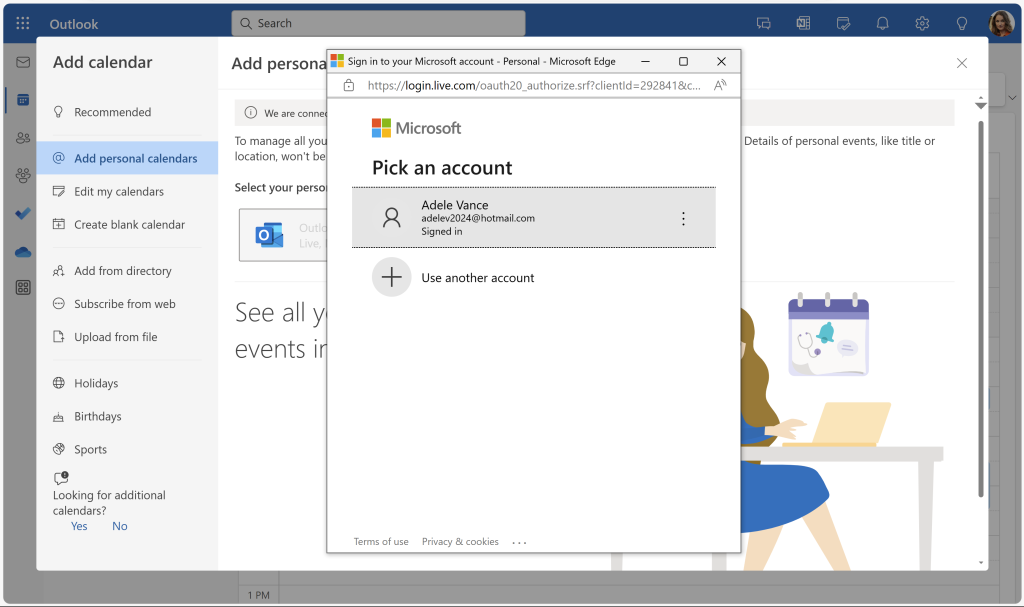Open the To Do checkmark icon
Screen dimensions: 1024x607
point(23,214)
